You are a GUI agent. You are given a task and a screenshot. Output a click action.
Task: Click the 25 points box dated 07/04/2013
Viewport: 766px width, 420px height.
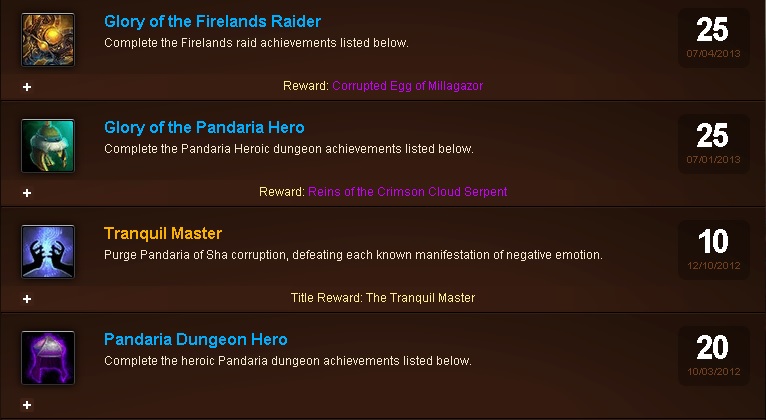tap(714, 38)
